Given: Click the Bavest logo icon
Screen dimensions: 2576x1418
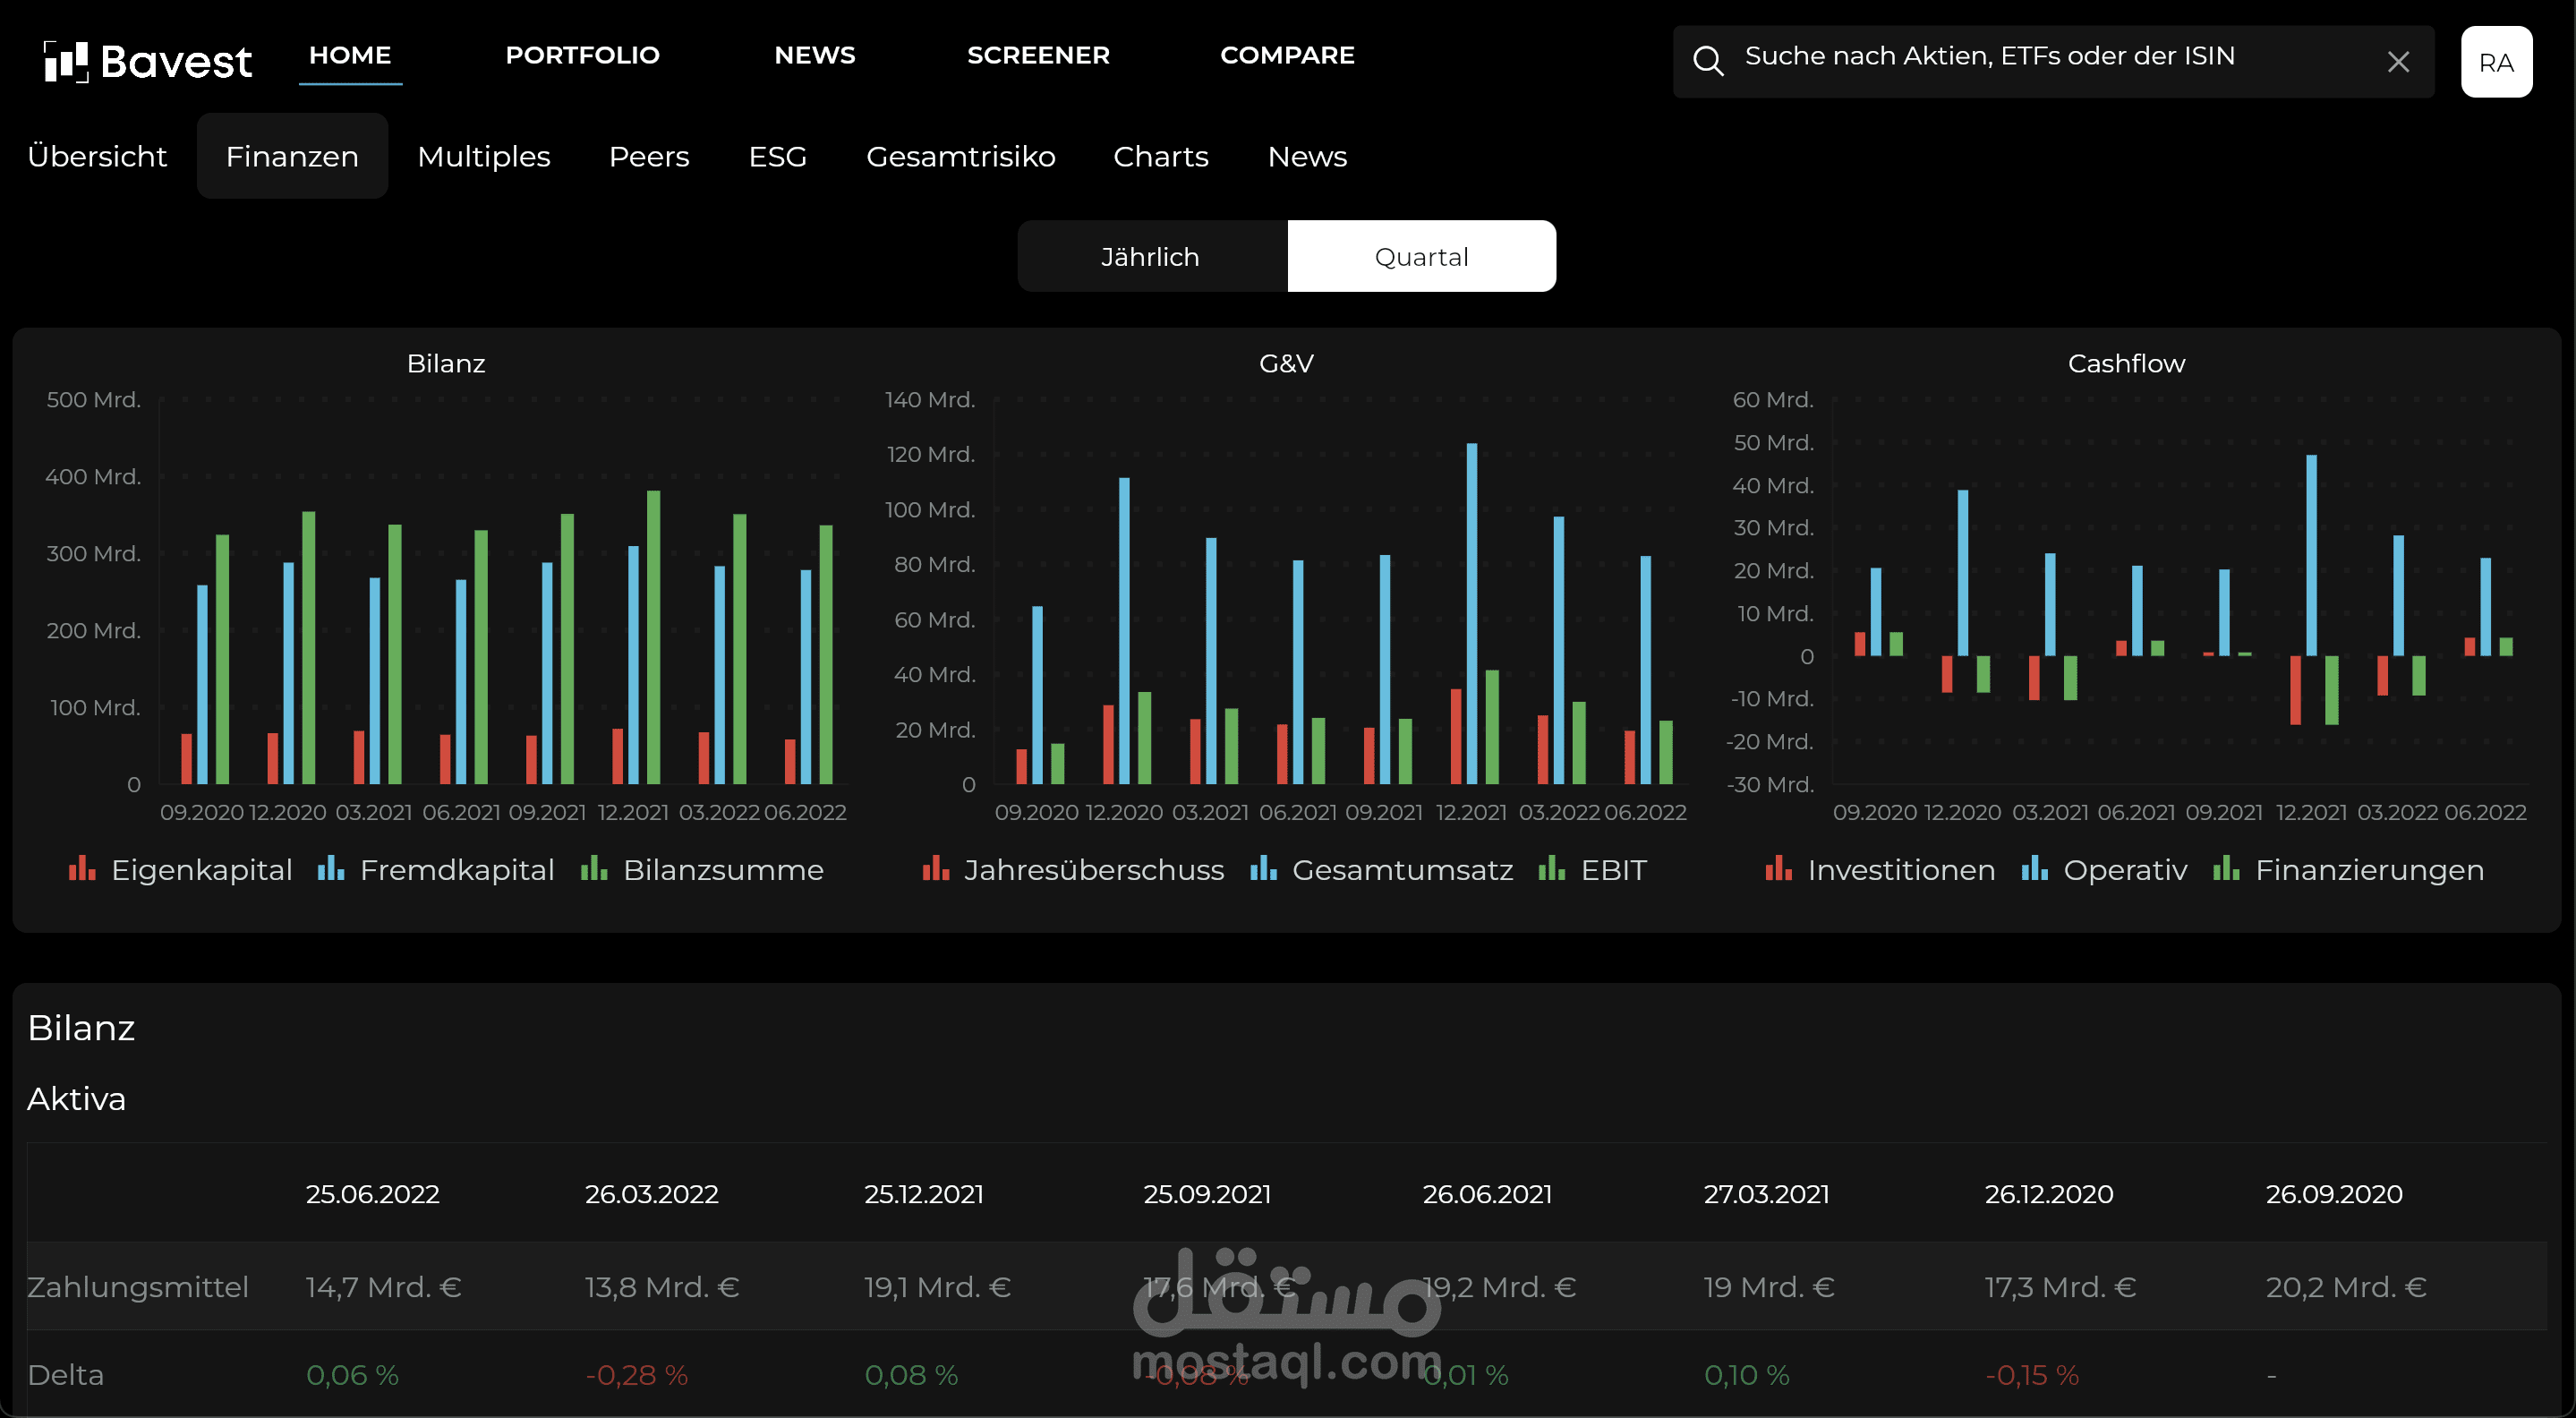Looking at the screenshot, I should [66, 61].
